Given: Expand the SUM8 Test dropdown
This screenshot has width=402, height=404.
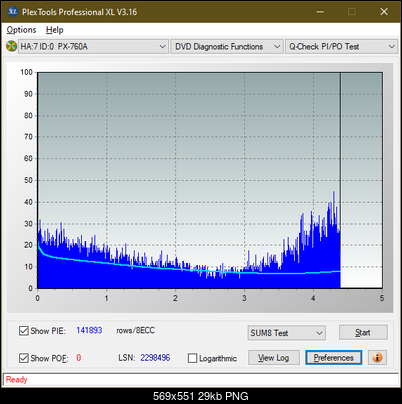Looking at the screenshot, I should click(x=287, y=333).
